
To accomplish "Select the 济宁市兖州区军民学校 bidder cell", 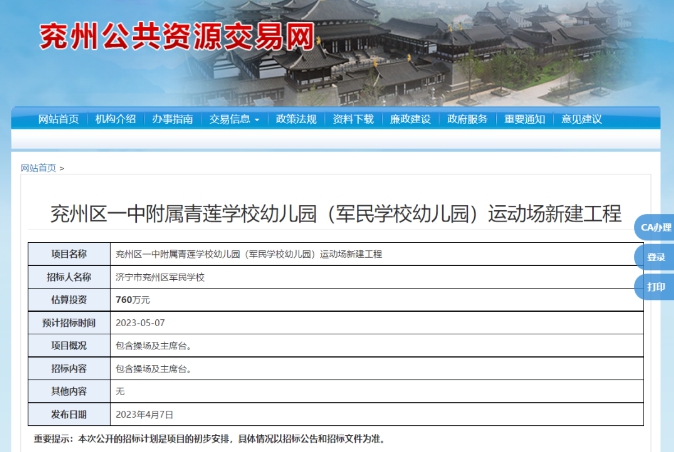I will pos(160,277).
